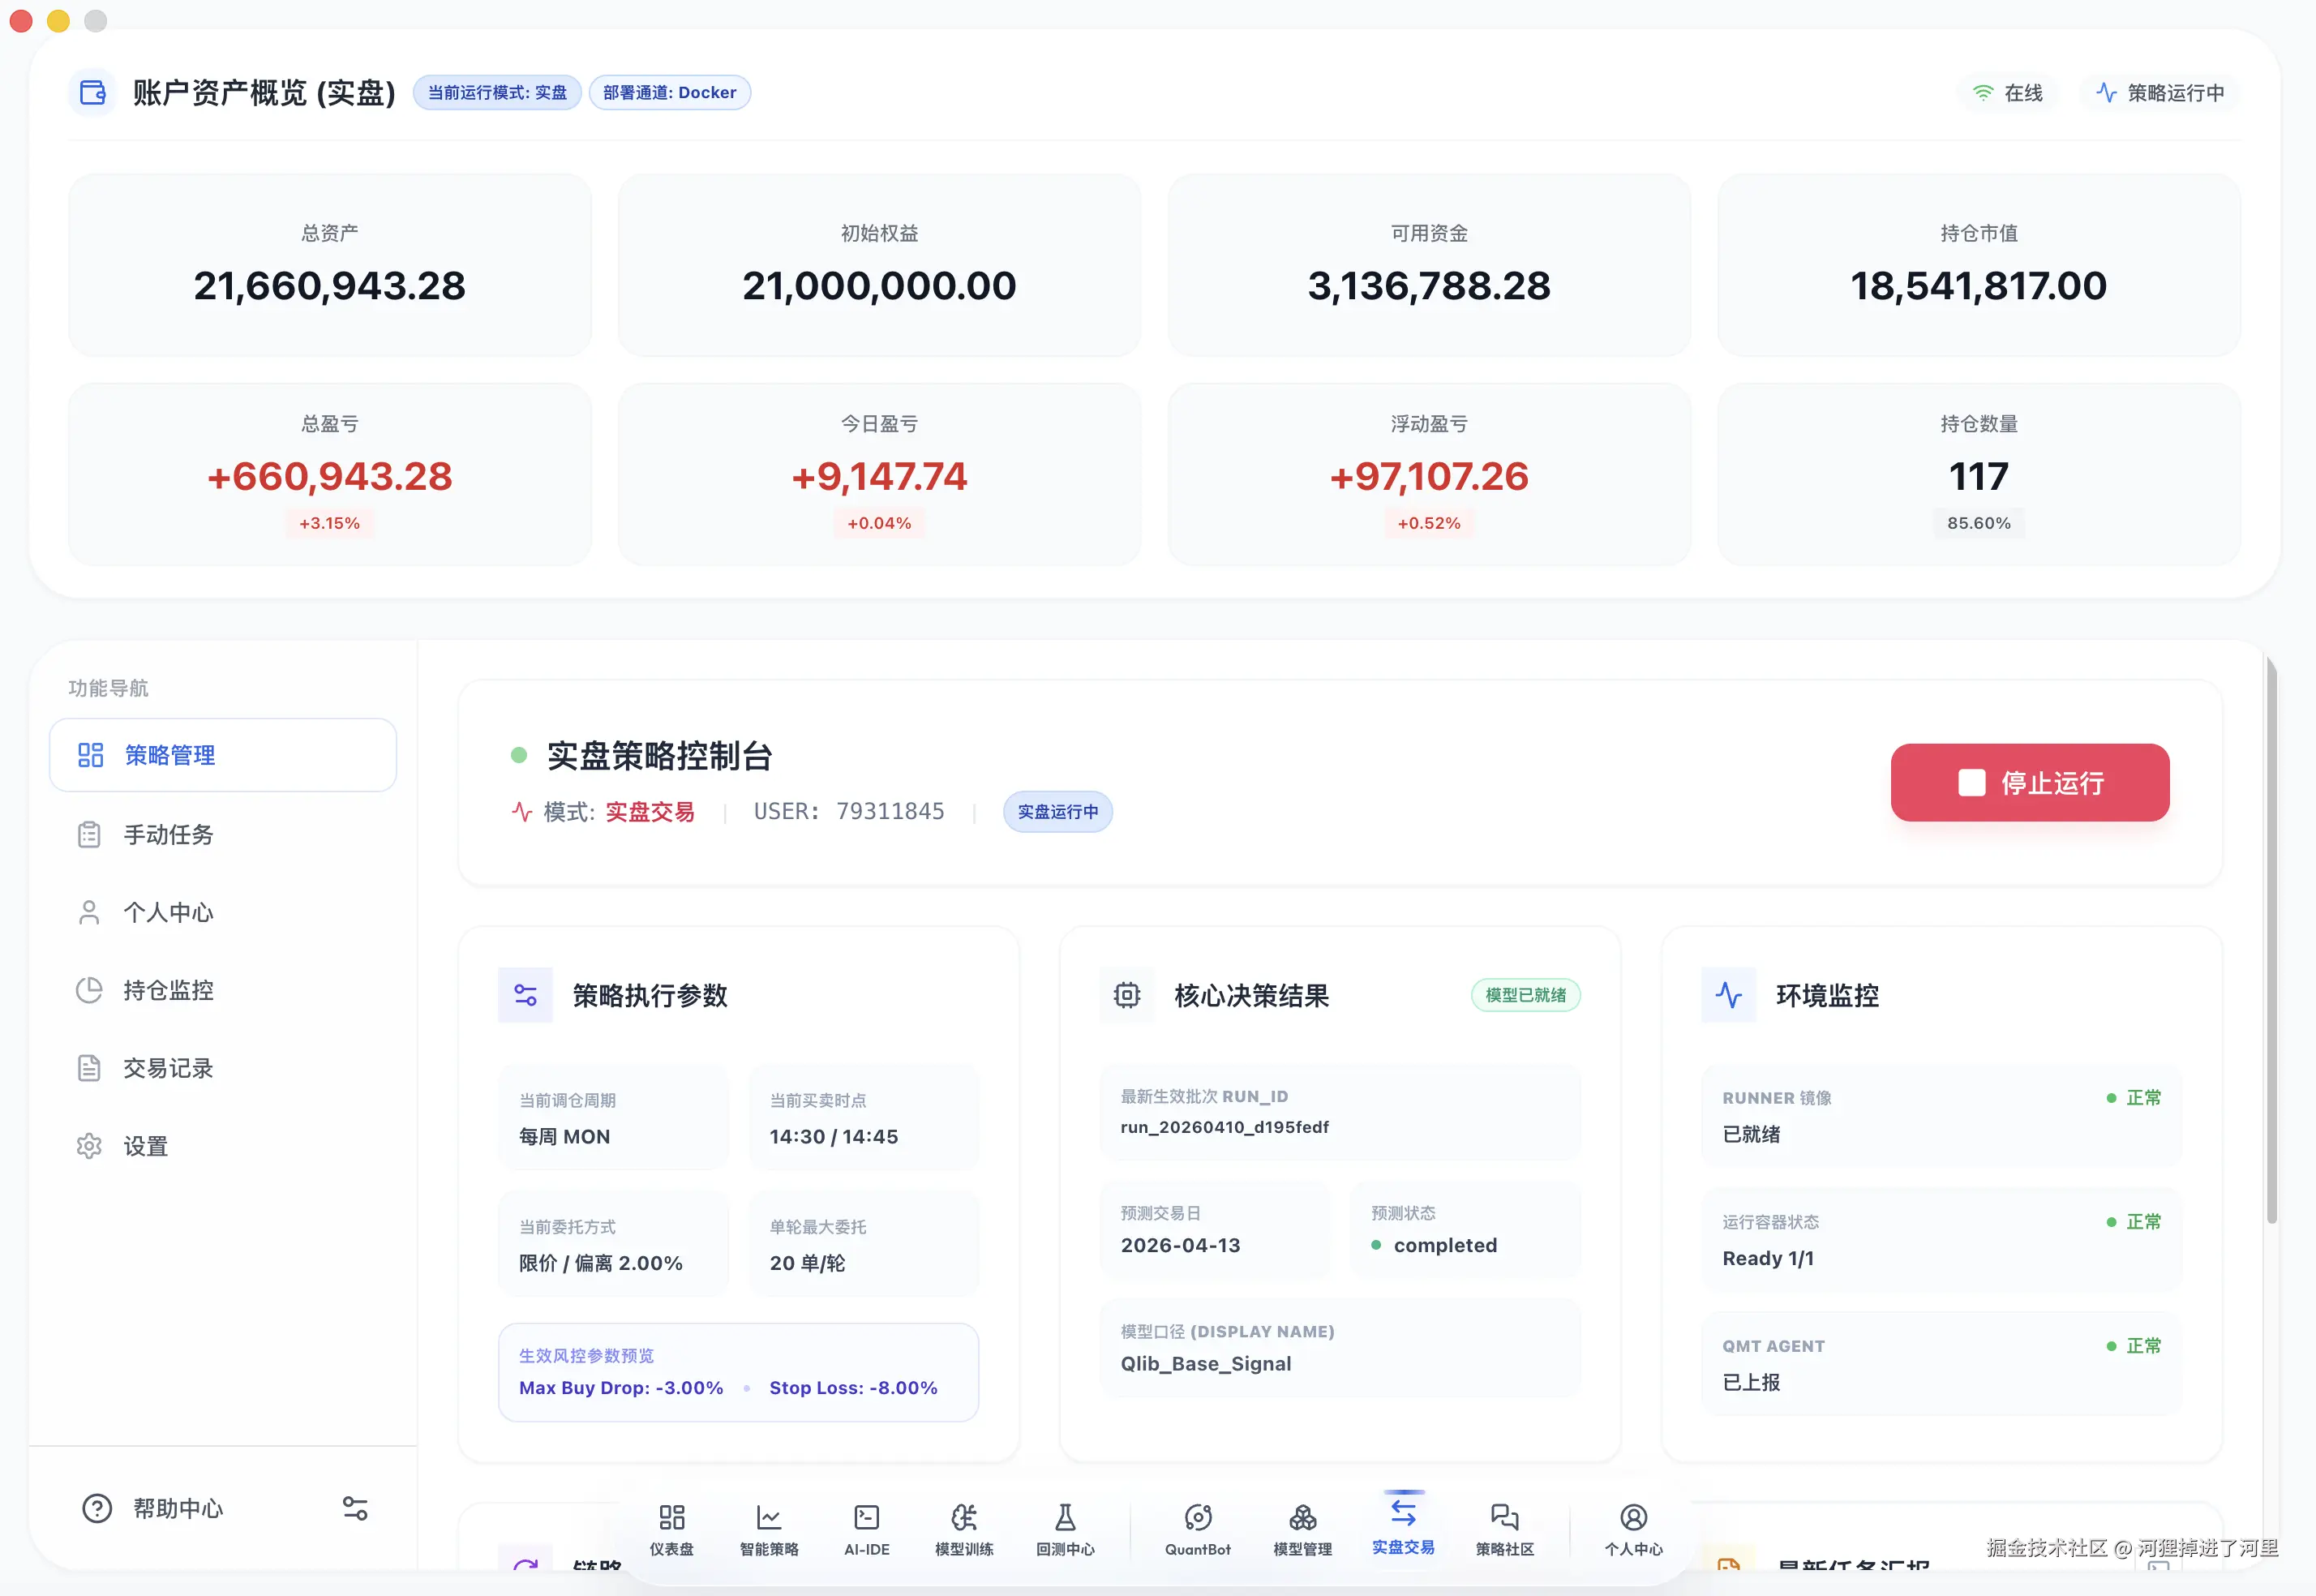Open 交易记录 from the sidebar
2316x1596 pixels.
(x=168, y=1068)
